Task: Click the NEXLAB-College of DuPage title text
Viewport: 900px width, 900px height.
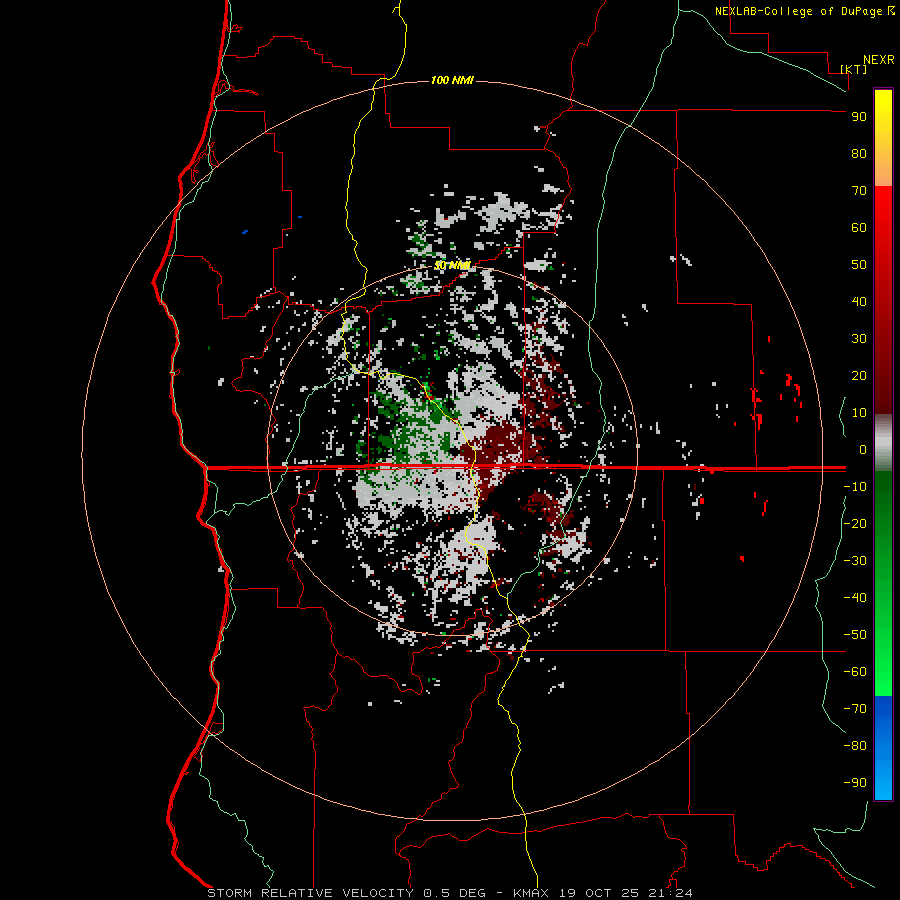Action: tap(801, 11)
